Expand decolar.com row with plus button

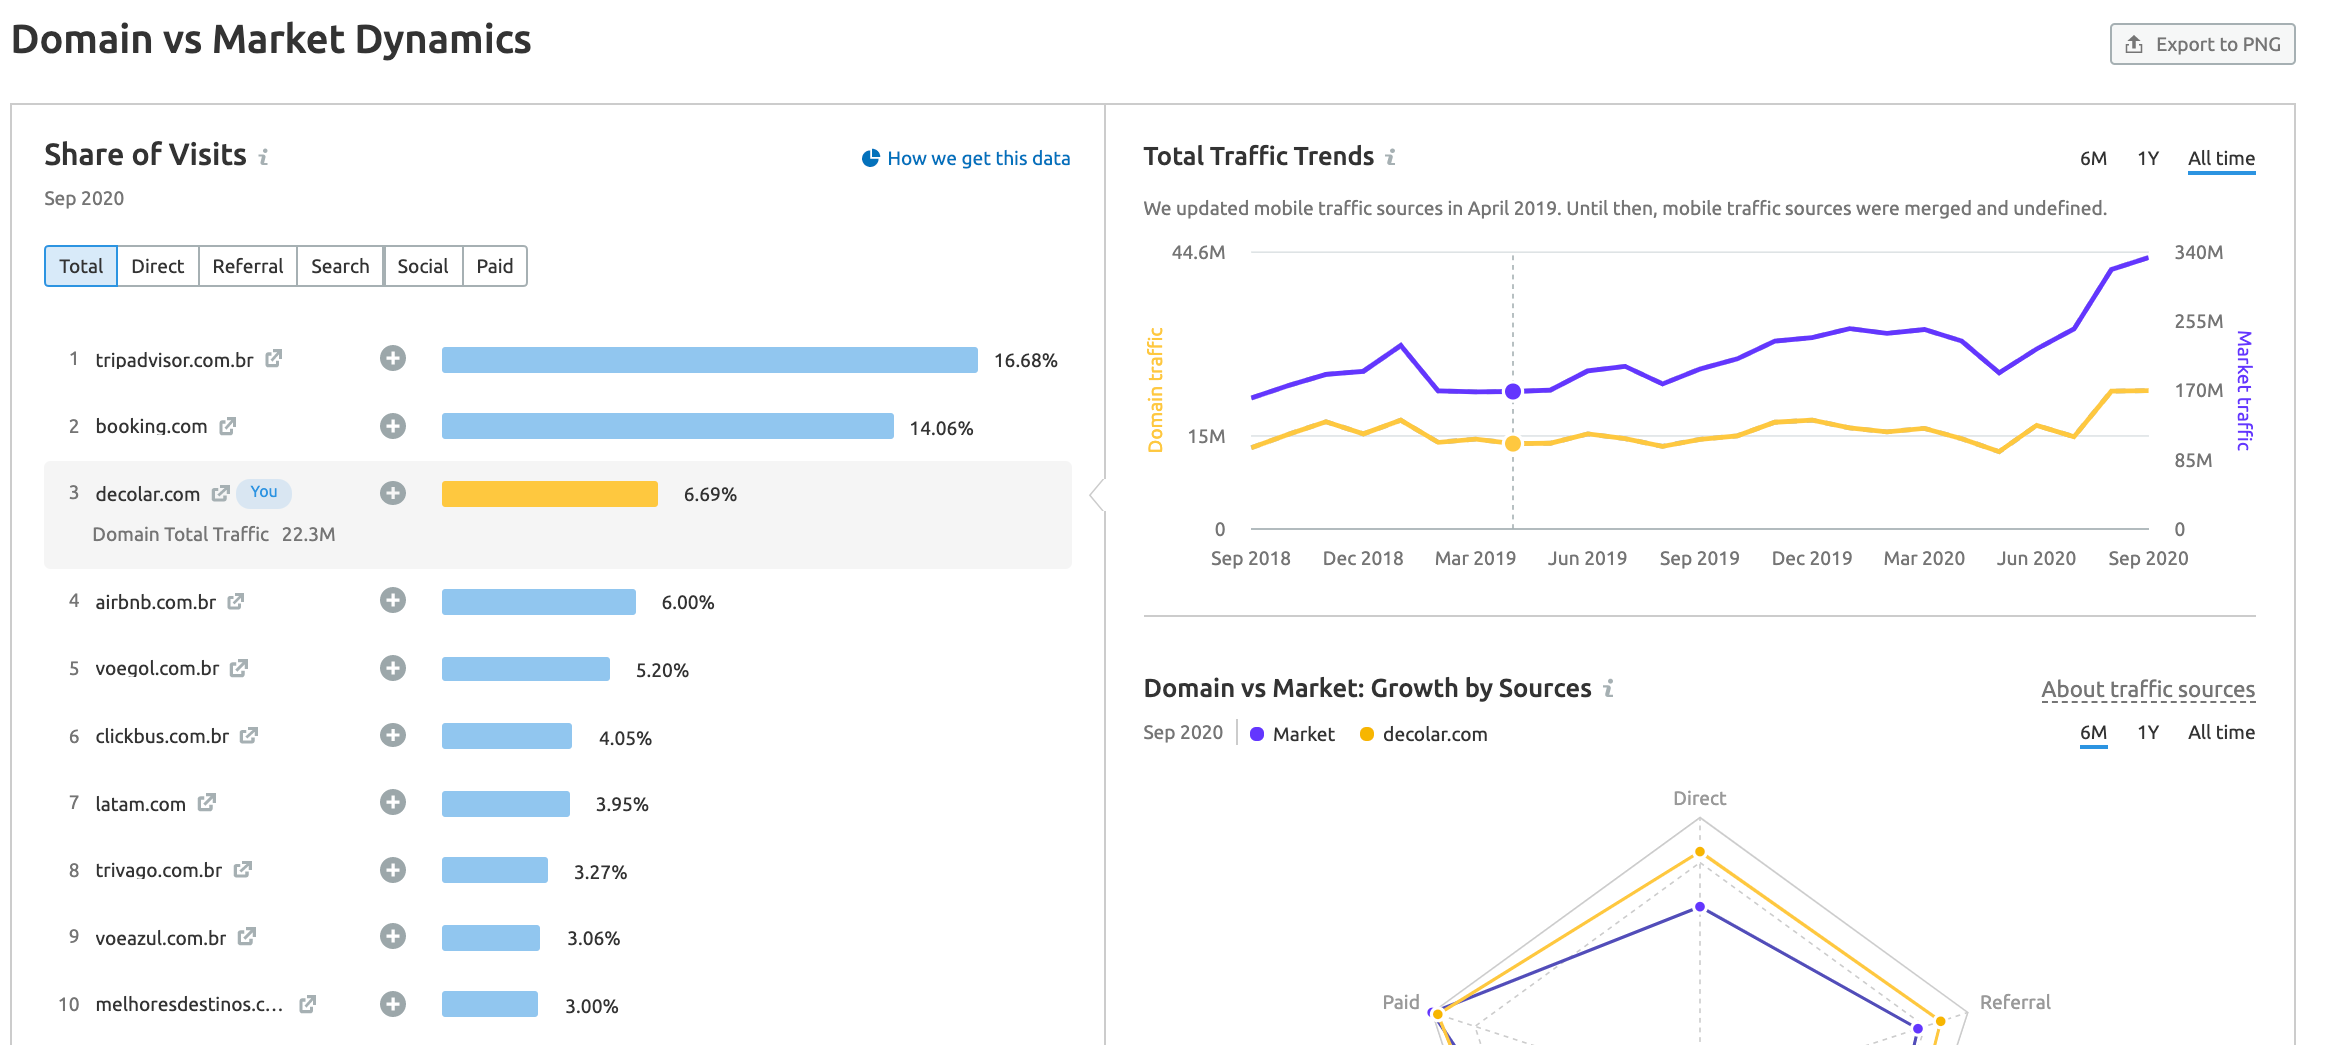click(x=393, y=493)
